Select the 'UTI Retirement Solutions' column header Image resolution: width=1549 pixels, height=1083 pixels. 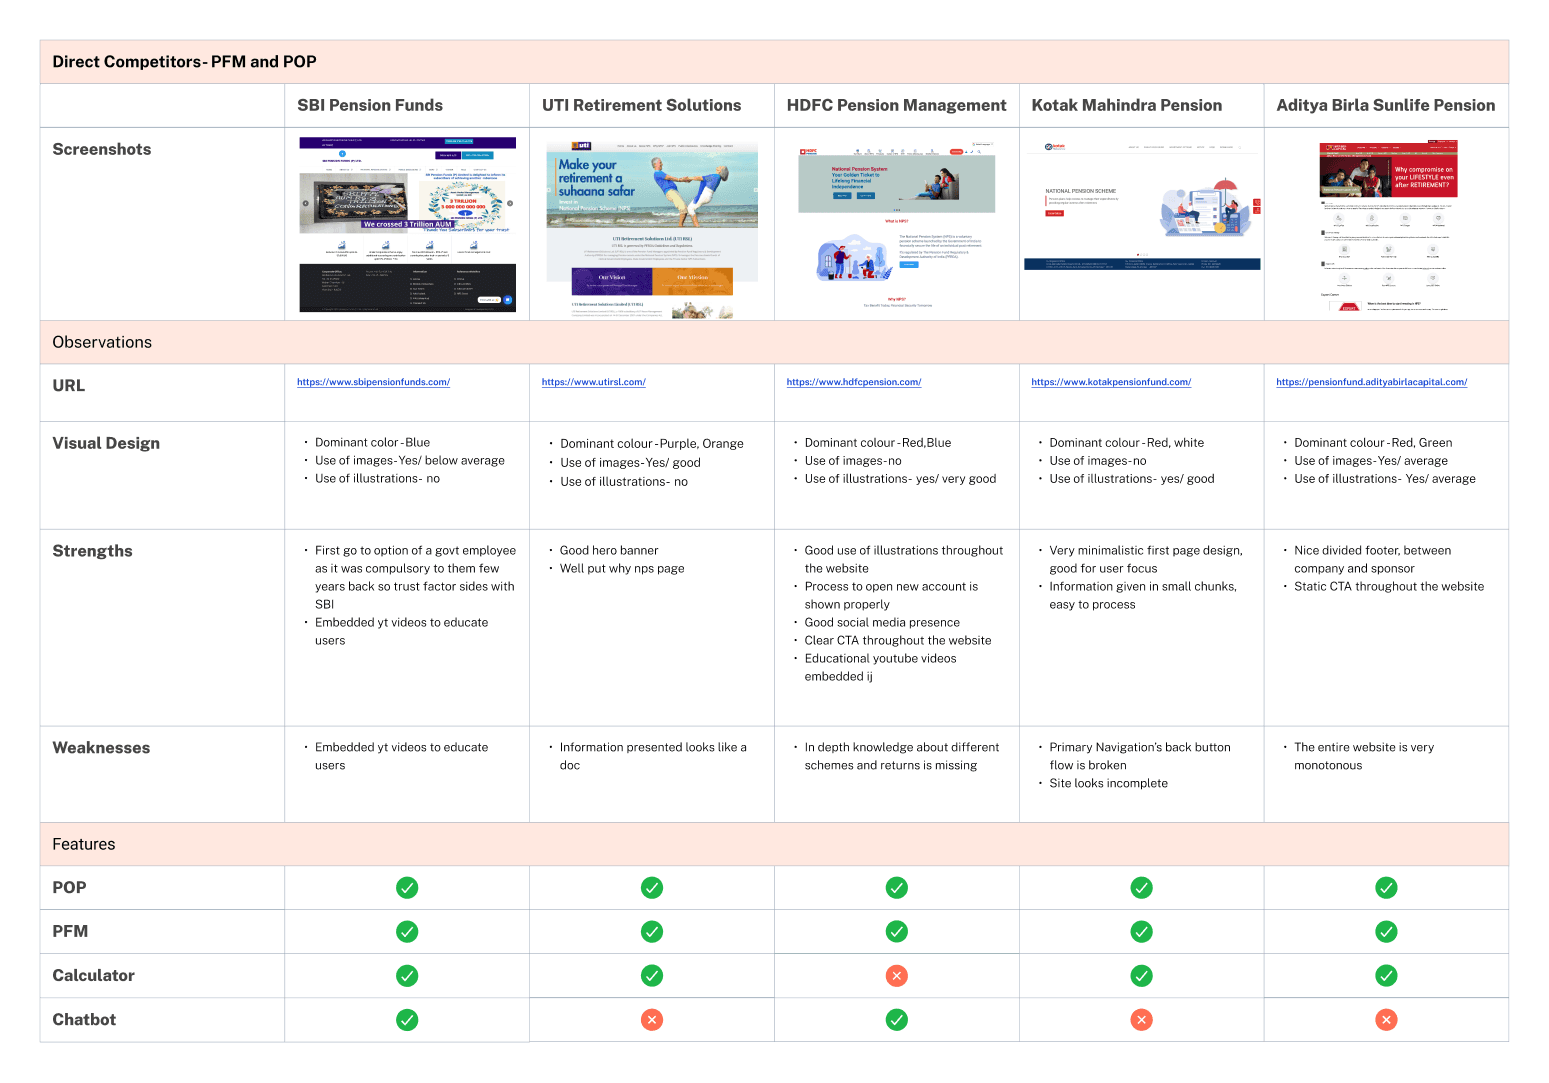click(x=641, y=106)
